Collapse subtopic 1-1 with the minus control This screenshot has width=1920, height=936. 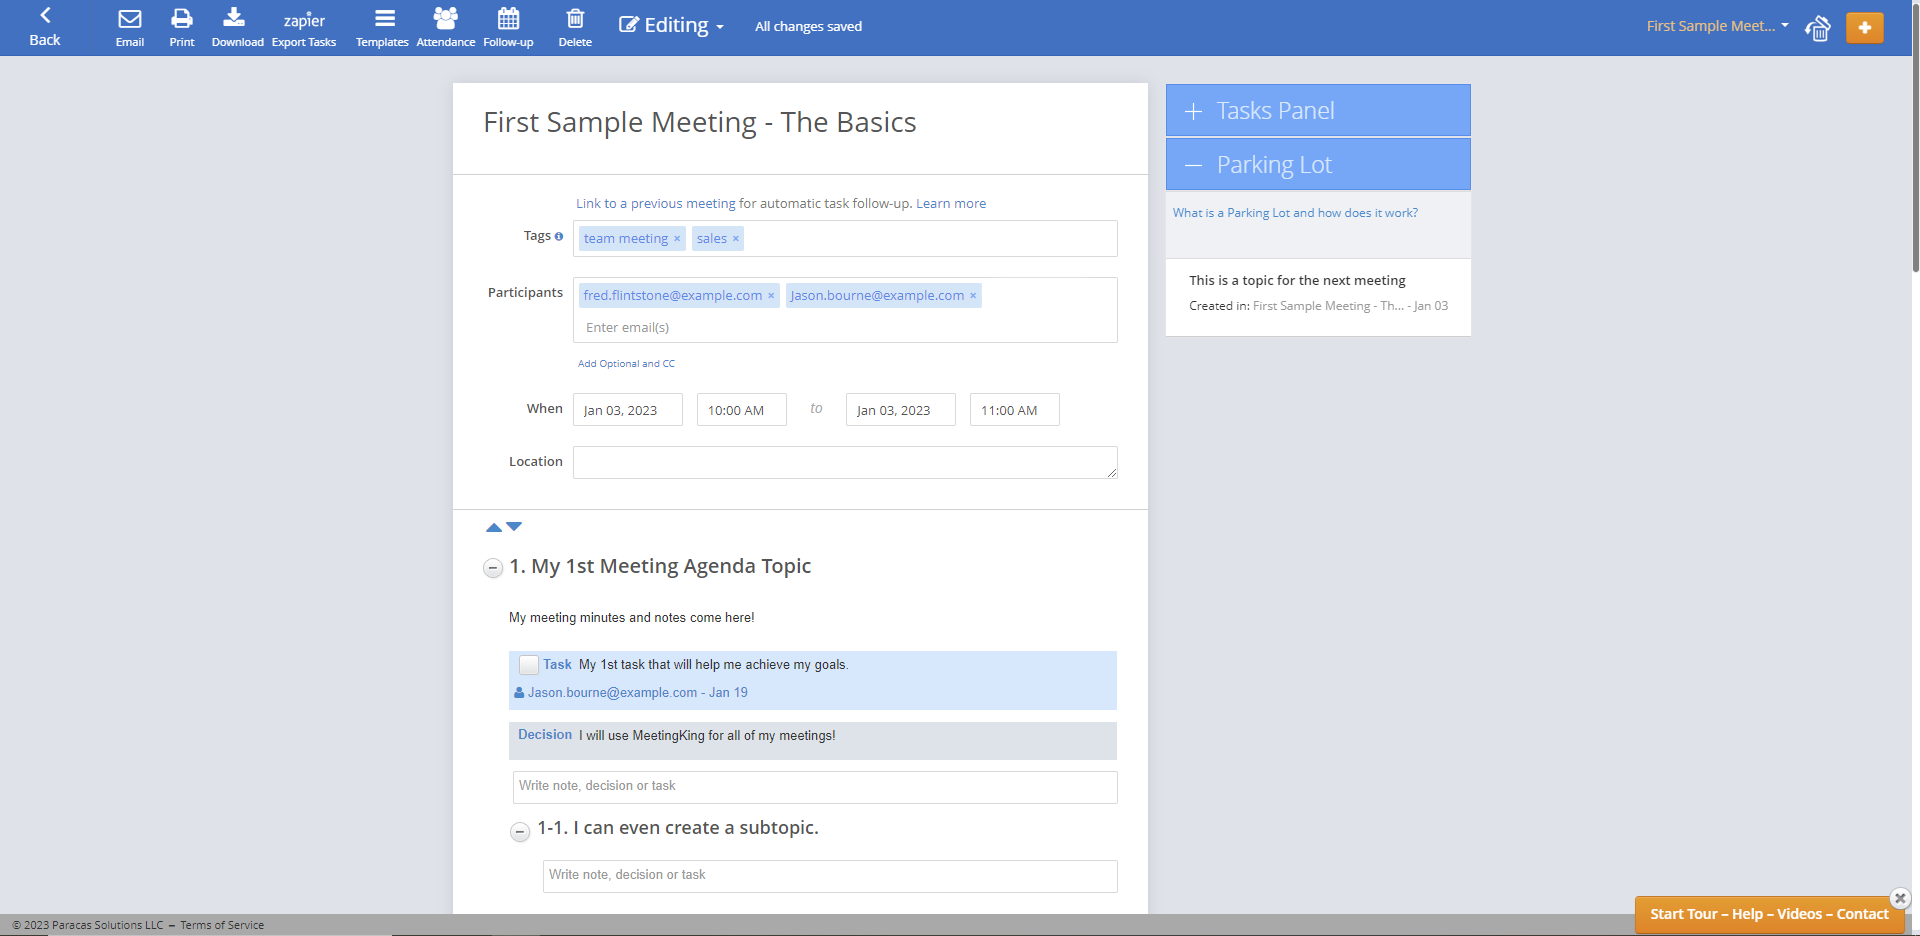click(519, 832)
